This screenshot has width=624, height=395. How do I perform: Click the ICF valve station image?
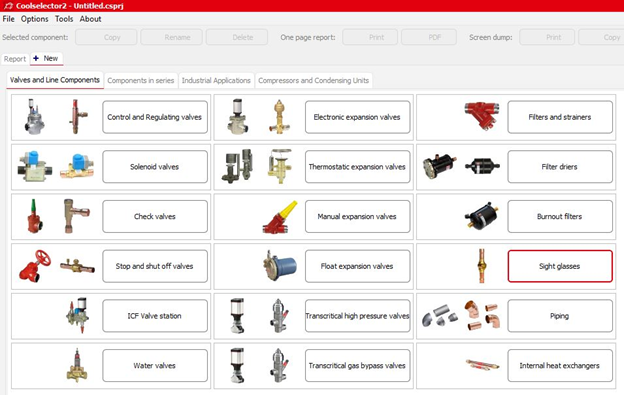78,315
